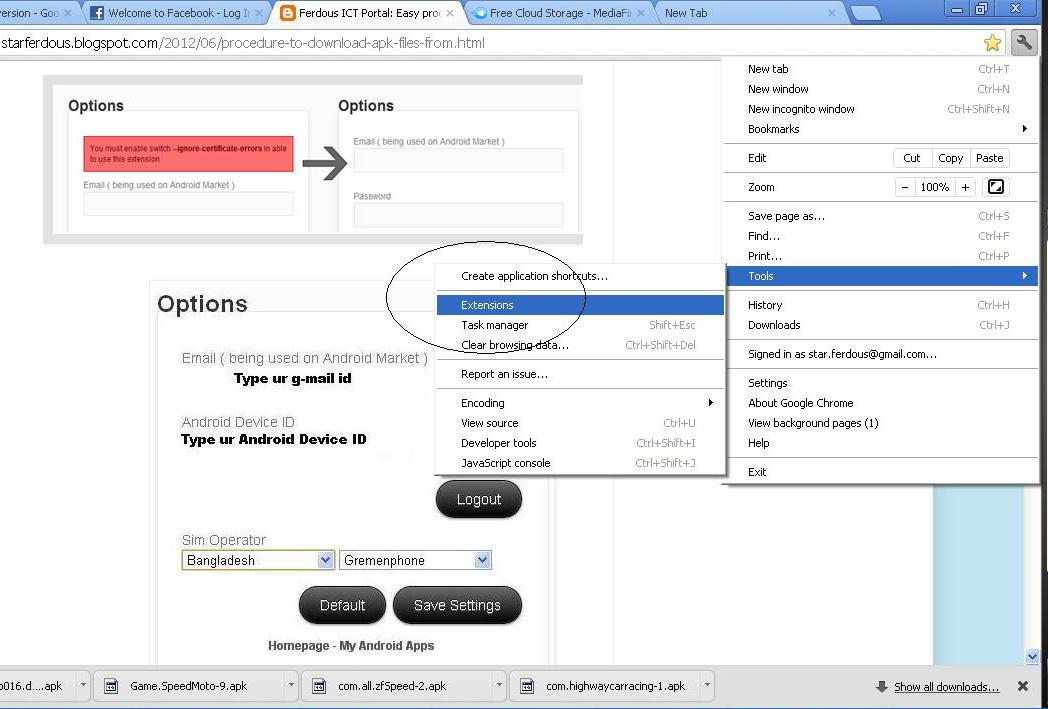Open Developer tools from submenu
The width and height of the screenshot is (1048, 709).
(579, 443)
